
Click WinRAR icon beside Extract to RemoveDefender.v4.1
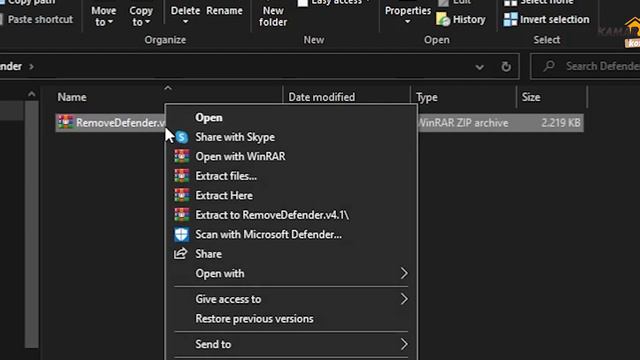(x=182, y=215)
